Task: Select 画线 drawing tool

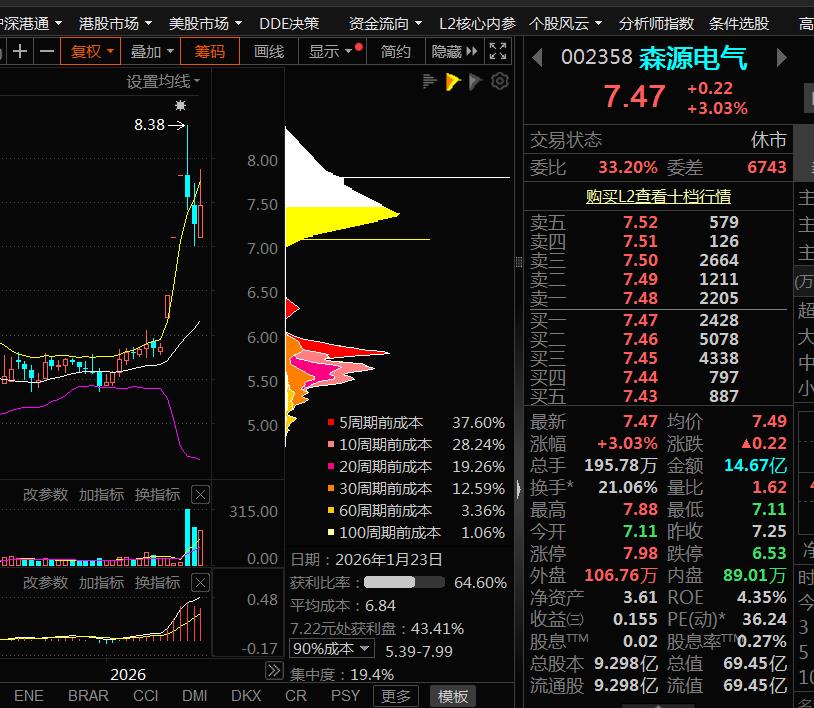Action: point(269,51)
